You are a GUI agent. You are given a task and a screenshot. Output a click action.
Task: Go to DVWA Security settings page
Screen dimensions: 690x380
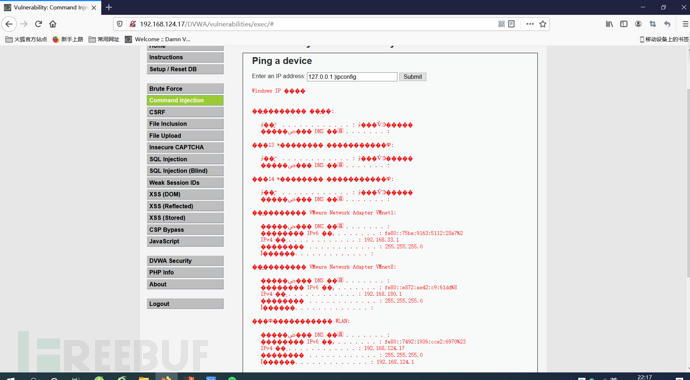coord(185,261)
